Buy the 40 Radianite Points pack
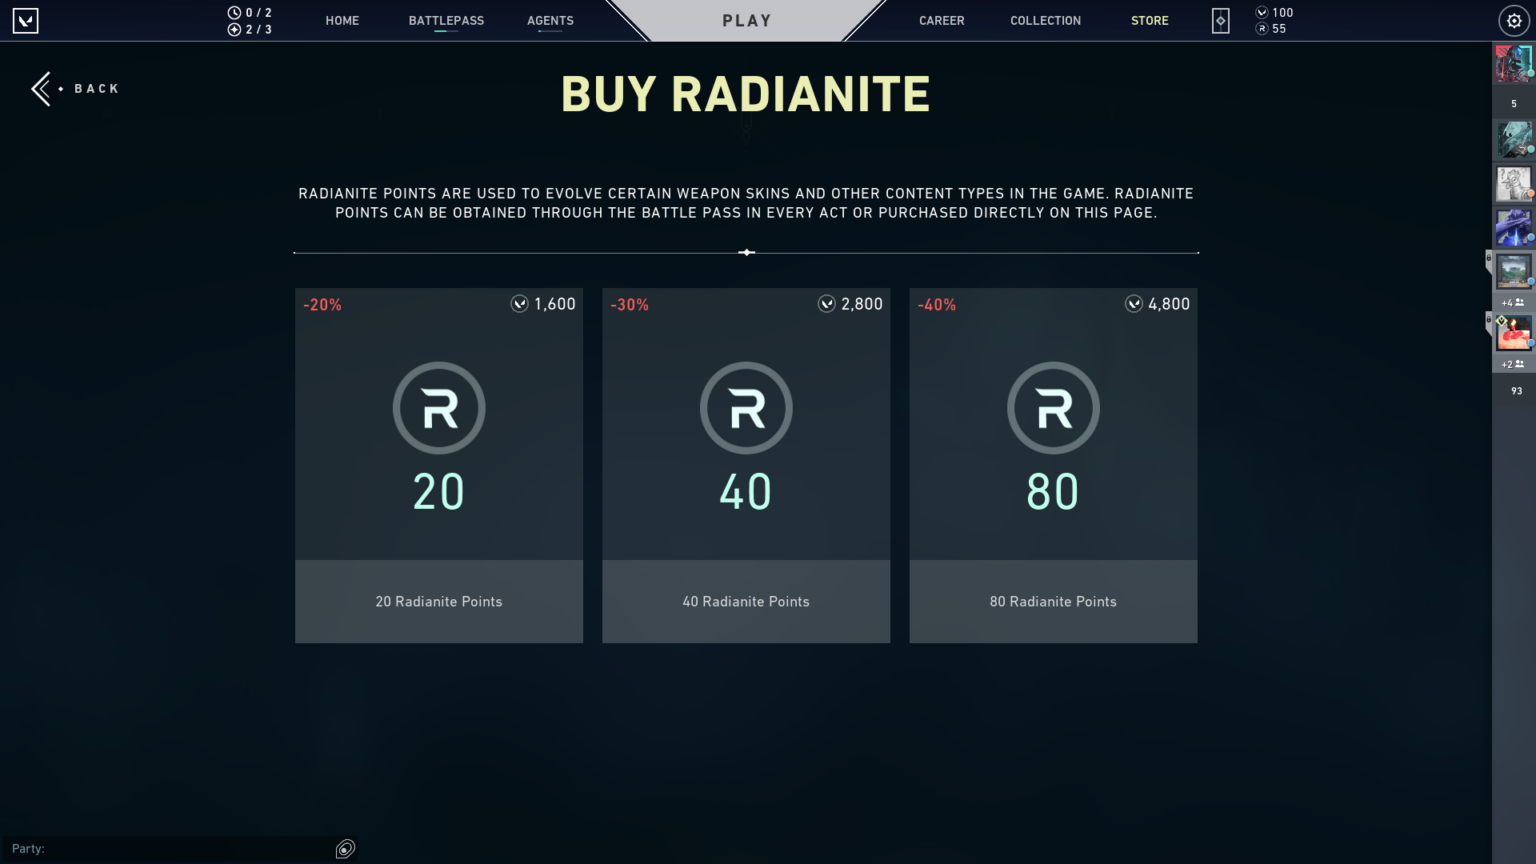This screenshot has width=1536, height=864. coord(746,466)
